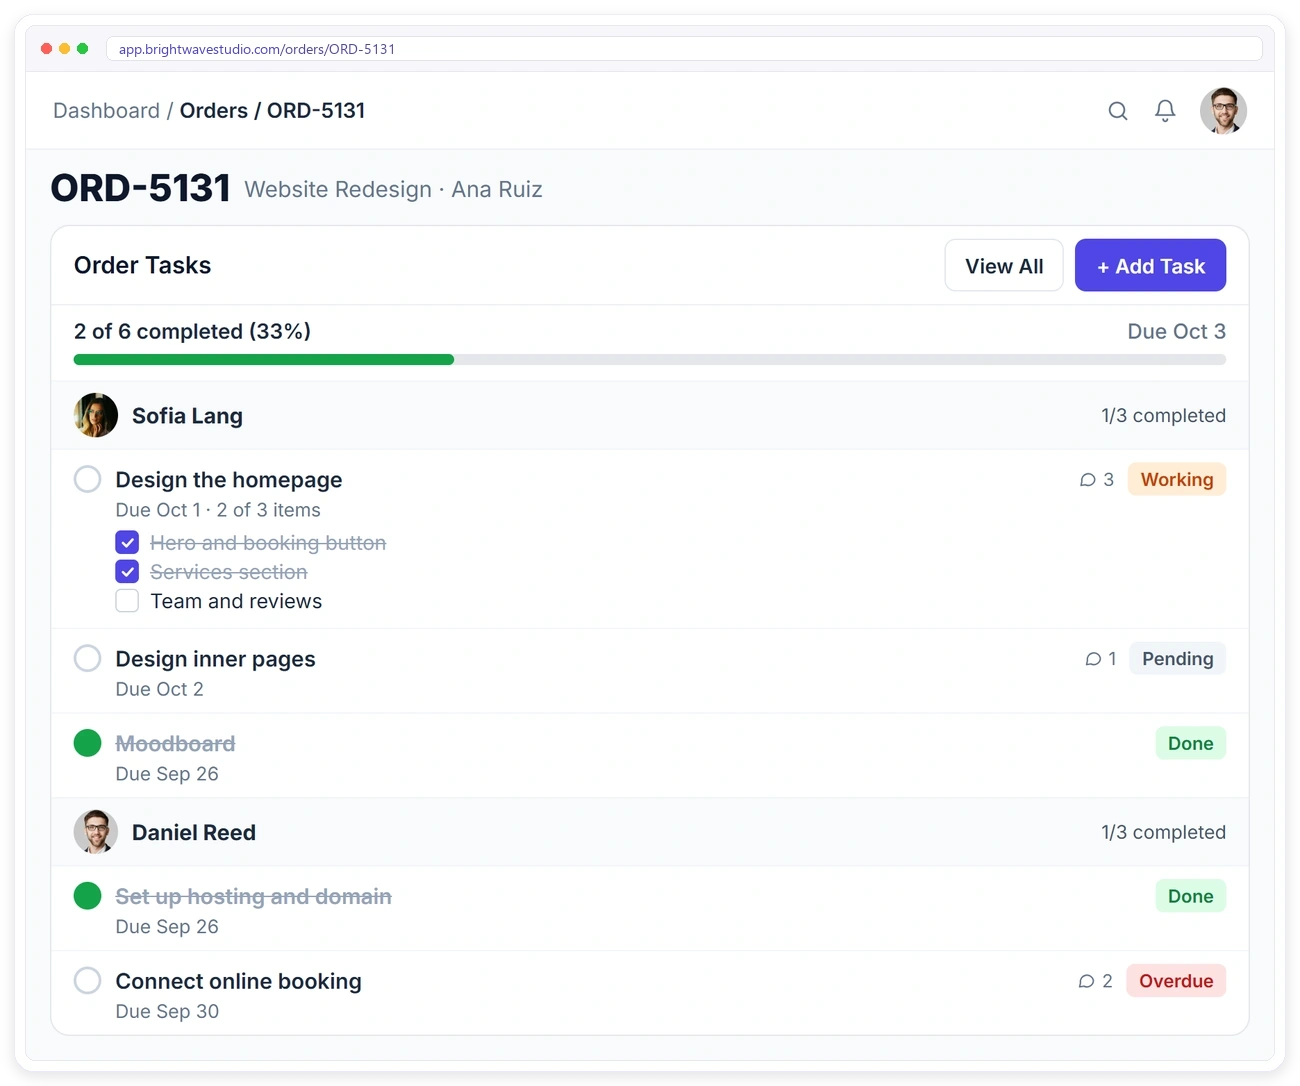Open the Moodboard task title
The height and width of the screenshot is (1086, 1300).
pos(176,743)
